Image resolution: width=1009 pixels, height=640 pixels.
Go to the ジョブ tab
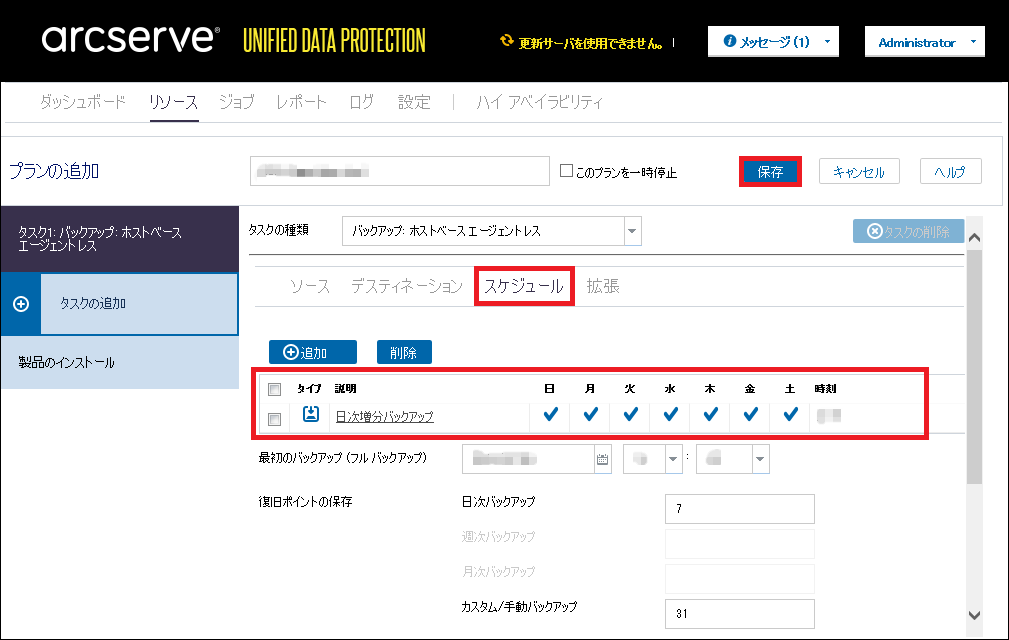click(237, 102)
